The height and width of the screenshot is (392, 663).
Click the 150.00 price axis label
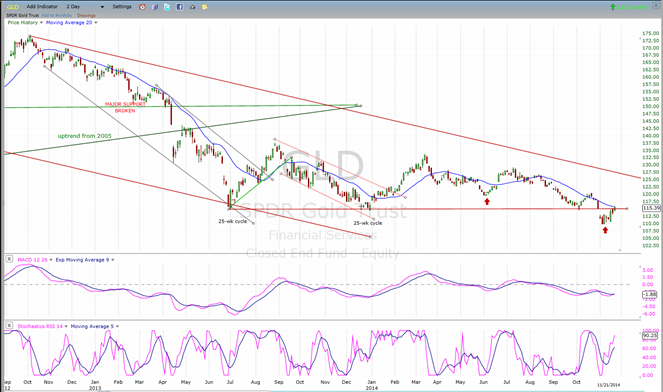coord(650,107)
